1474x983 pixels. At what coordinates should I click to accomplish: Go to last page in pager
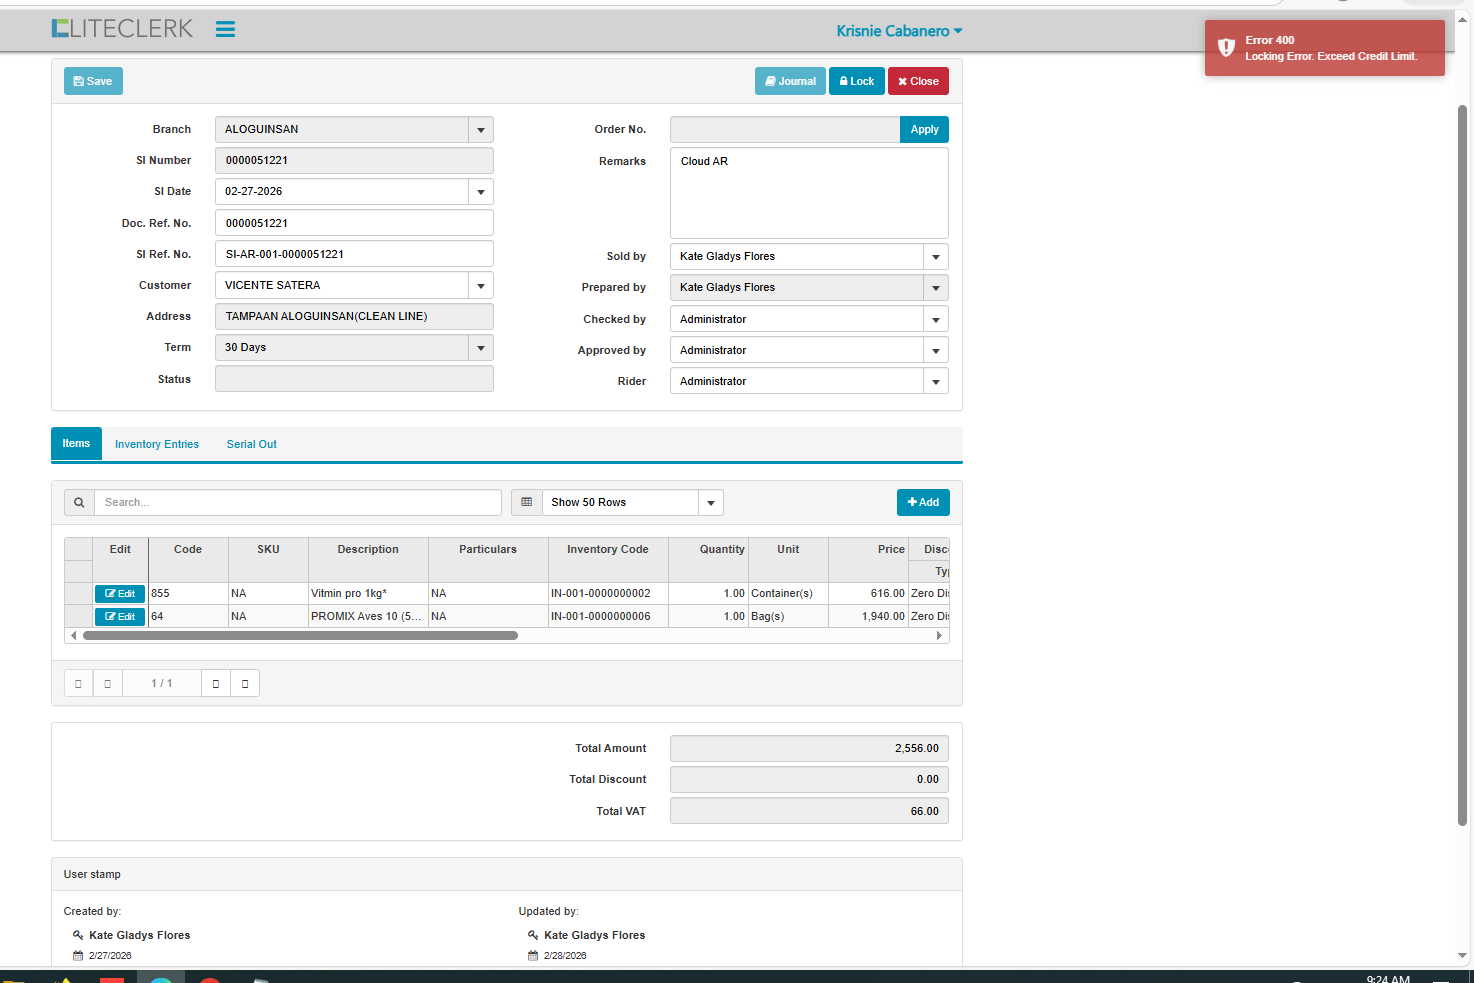pyautogui.click(x=245, y=684)
